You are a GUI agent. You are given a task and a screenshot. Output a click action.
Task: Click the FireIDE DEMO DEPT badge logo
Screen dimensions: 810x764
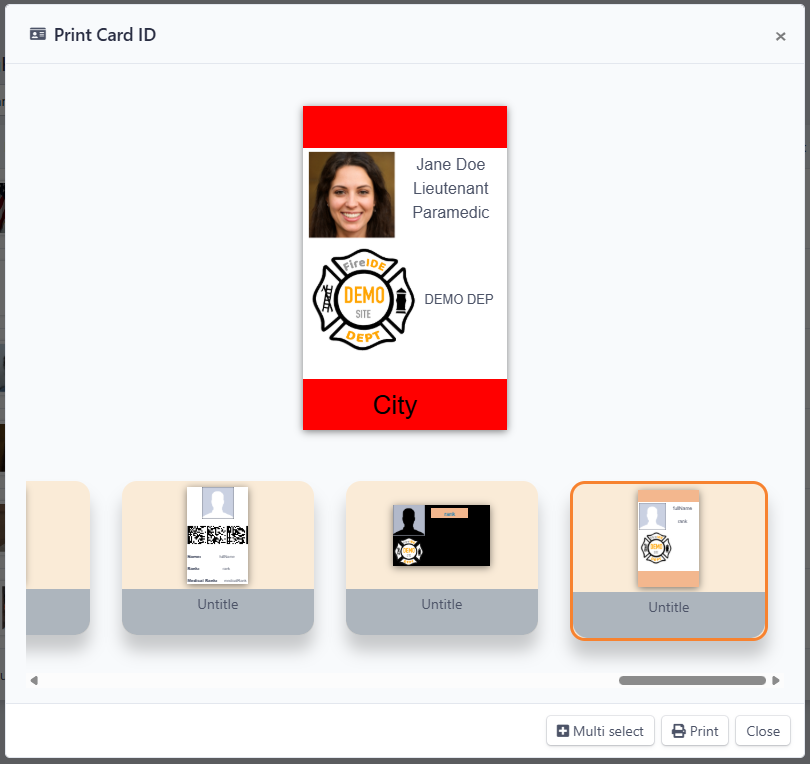[364, 300]
